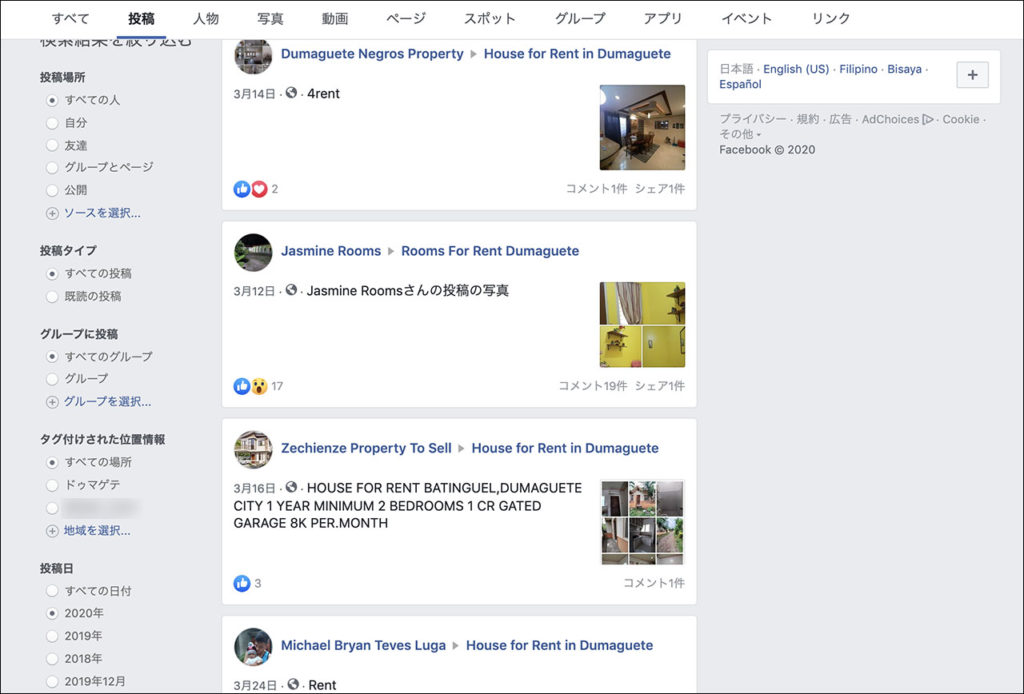1024x694 pixels.
Task: Open Zechienze Property To Sell link
Action: pos(366,449)
